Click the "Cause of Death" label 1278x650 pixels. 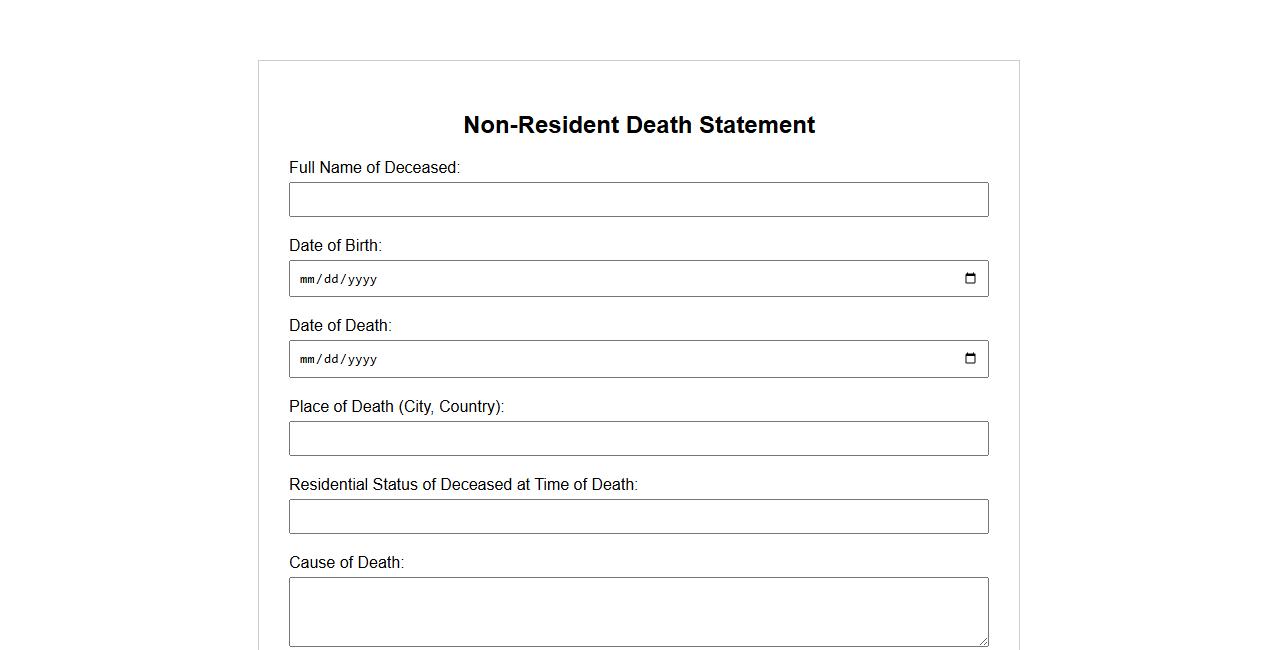click(346, 563)
